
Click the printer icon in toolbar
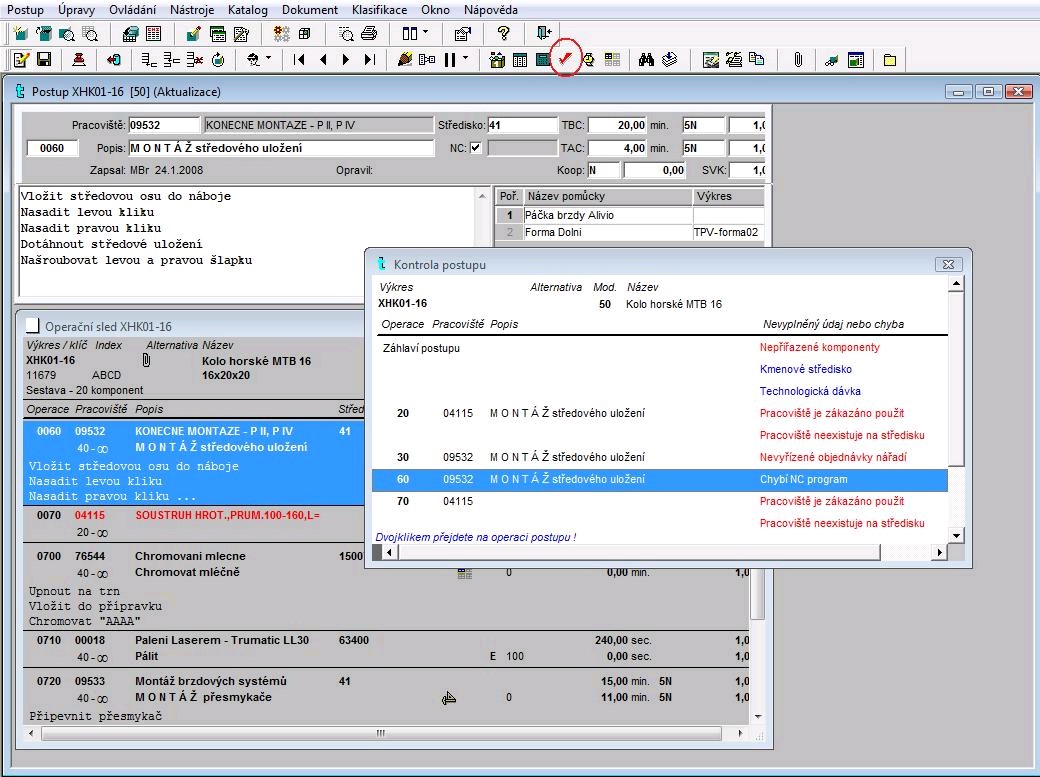[x=369, y=33]
